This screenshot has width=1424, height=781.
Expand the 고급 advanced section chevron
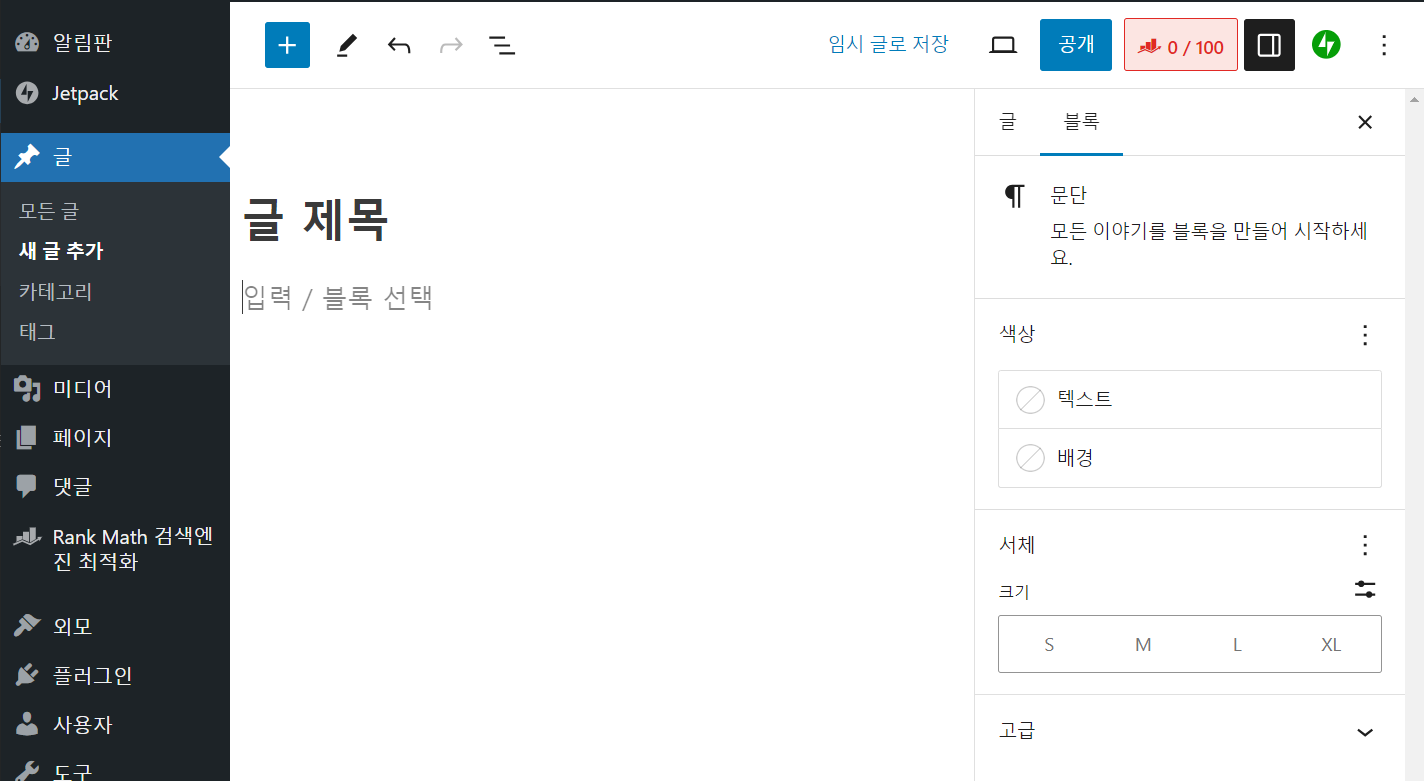(x=1365, y=732)
